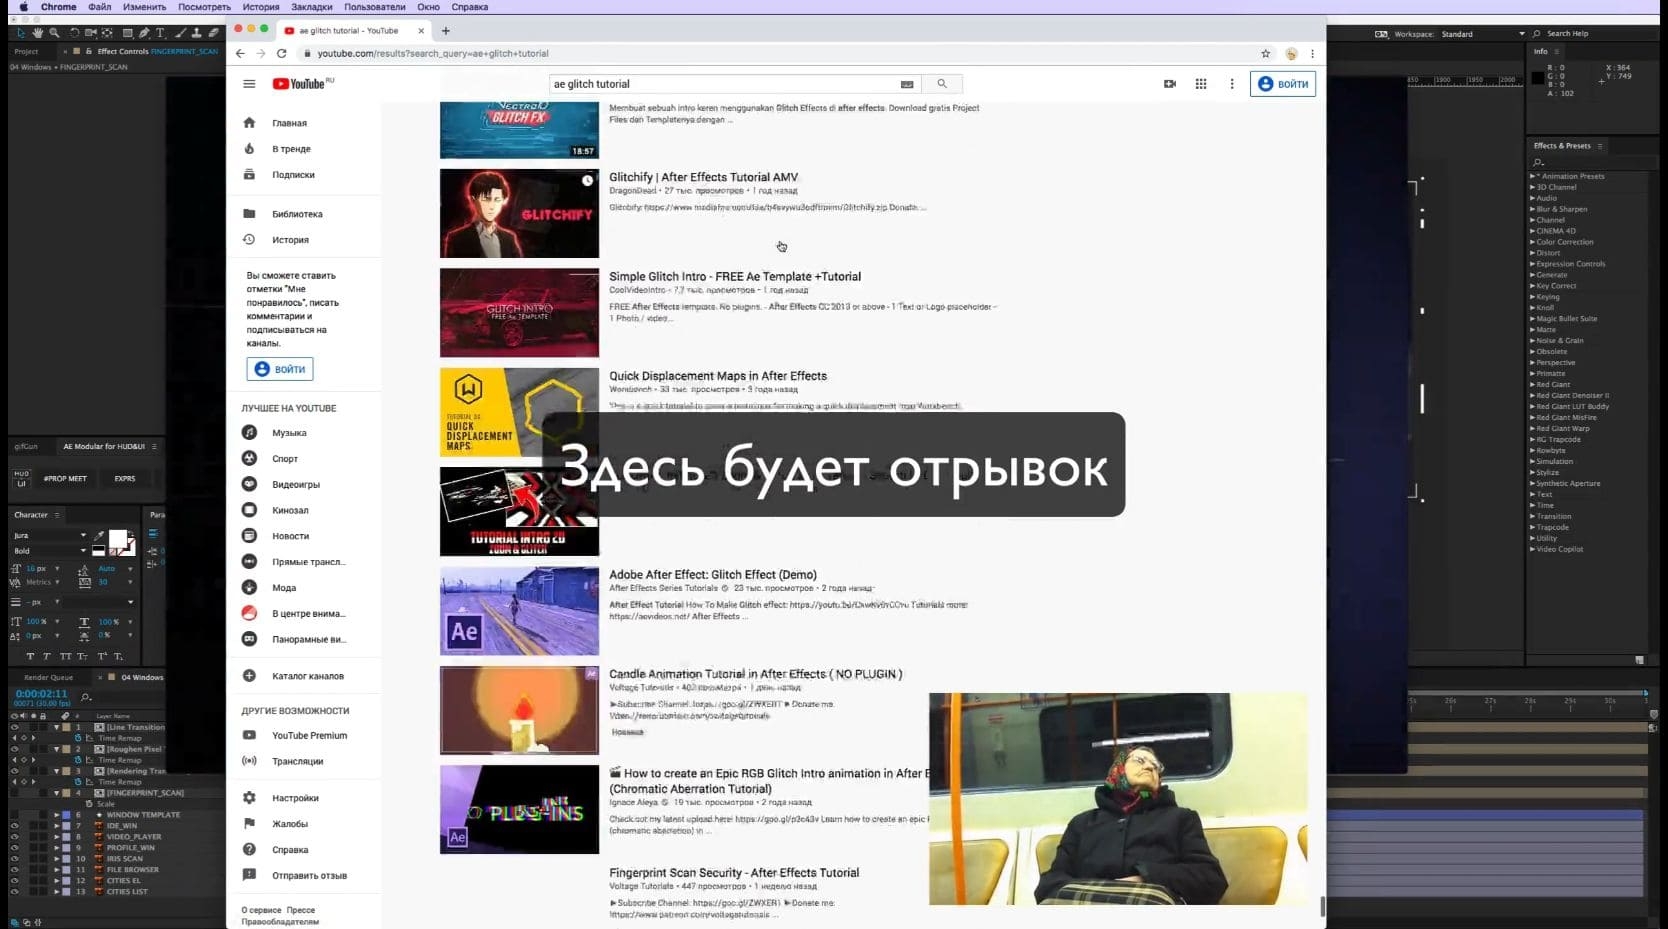Toggle visibility of Roughen Pixel layer

coord(14,749)
